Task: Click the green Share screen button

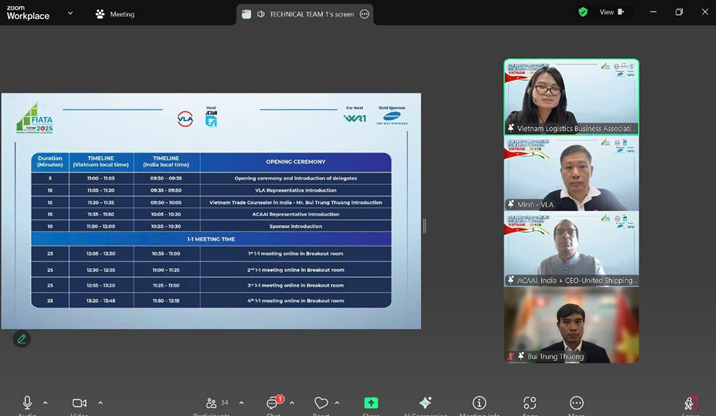Action: (371, 402)
